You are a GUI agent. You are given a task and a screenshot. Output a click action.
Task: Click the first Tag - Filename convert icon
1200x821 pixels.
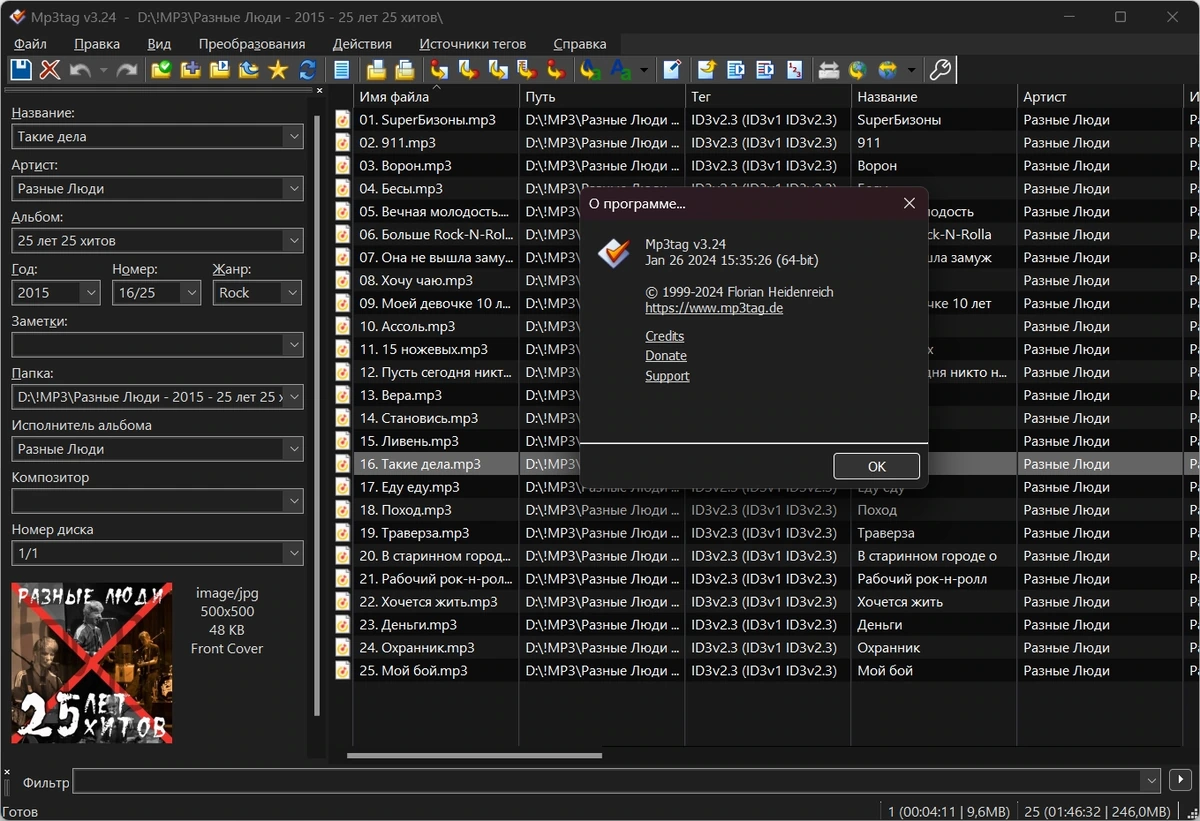point(438,70)
